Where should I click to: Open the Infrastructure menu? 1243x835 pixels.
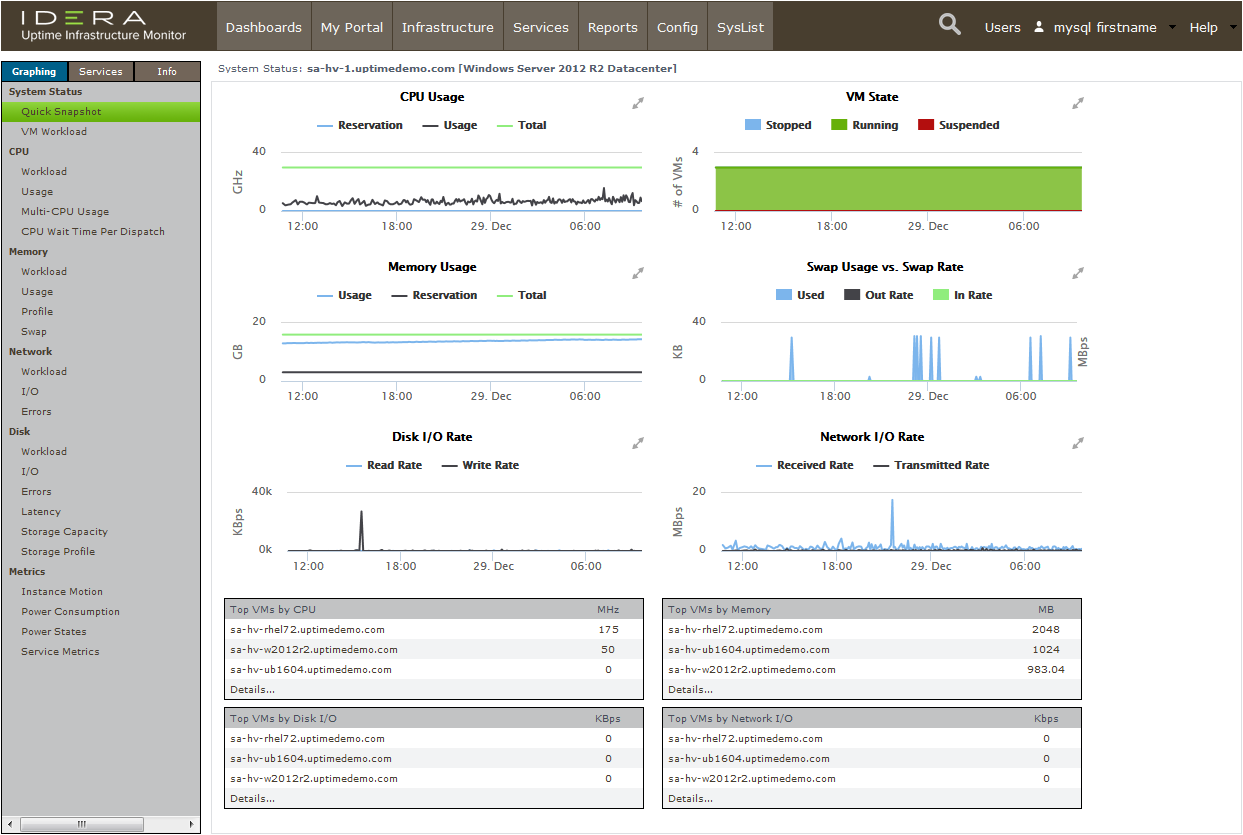(x=447, y=27)
